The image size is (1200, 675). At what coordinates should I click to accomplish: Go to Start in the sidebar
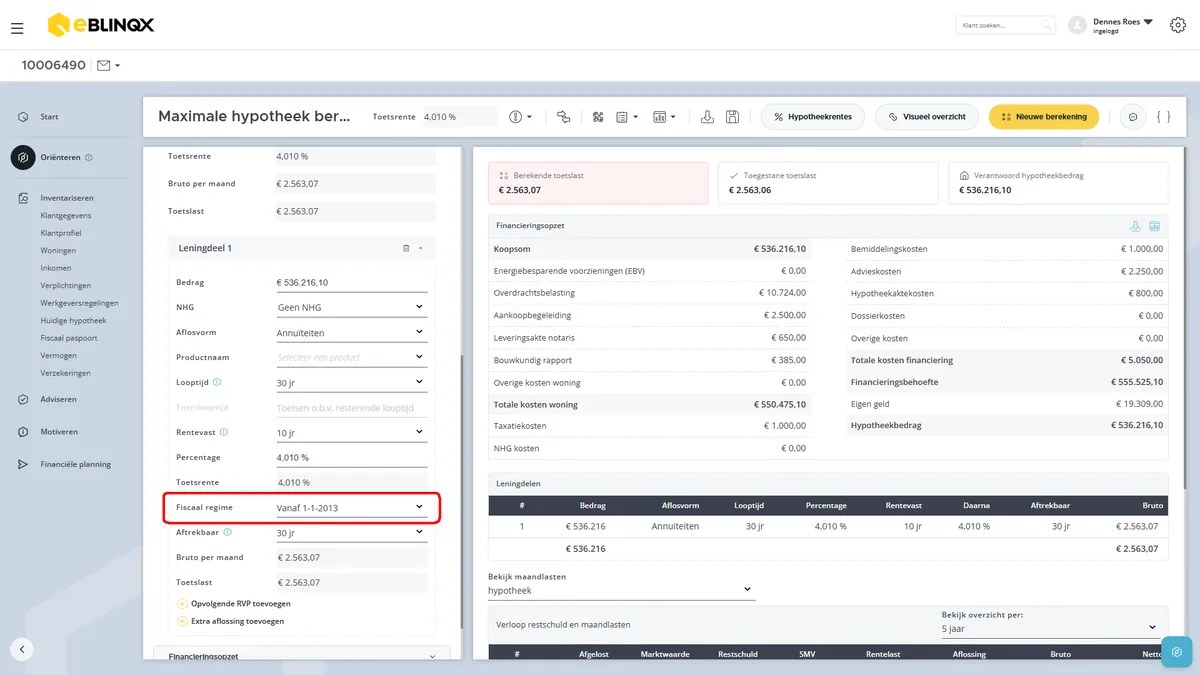tap(49, 117)
